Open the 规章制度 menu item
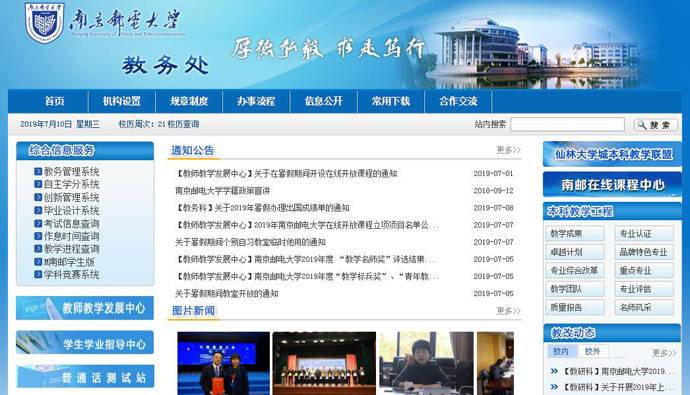 [x=189, y=101]
